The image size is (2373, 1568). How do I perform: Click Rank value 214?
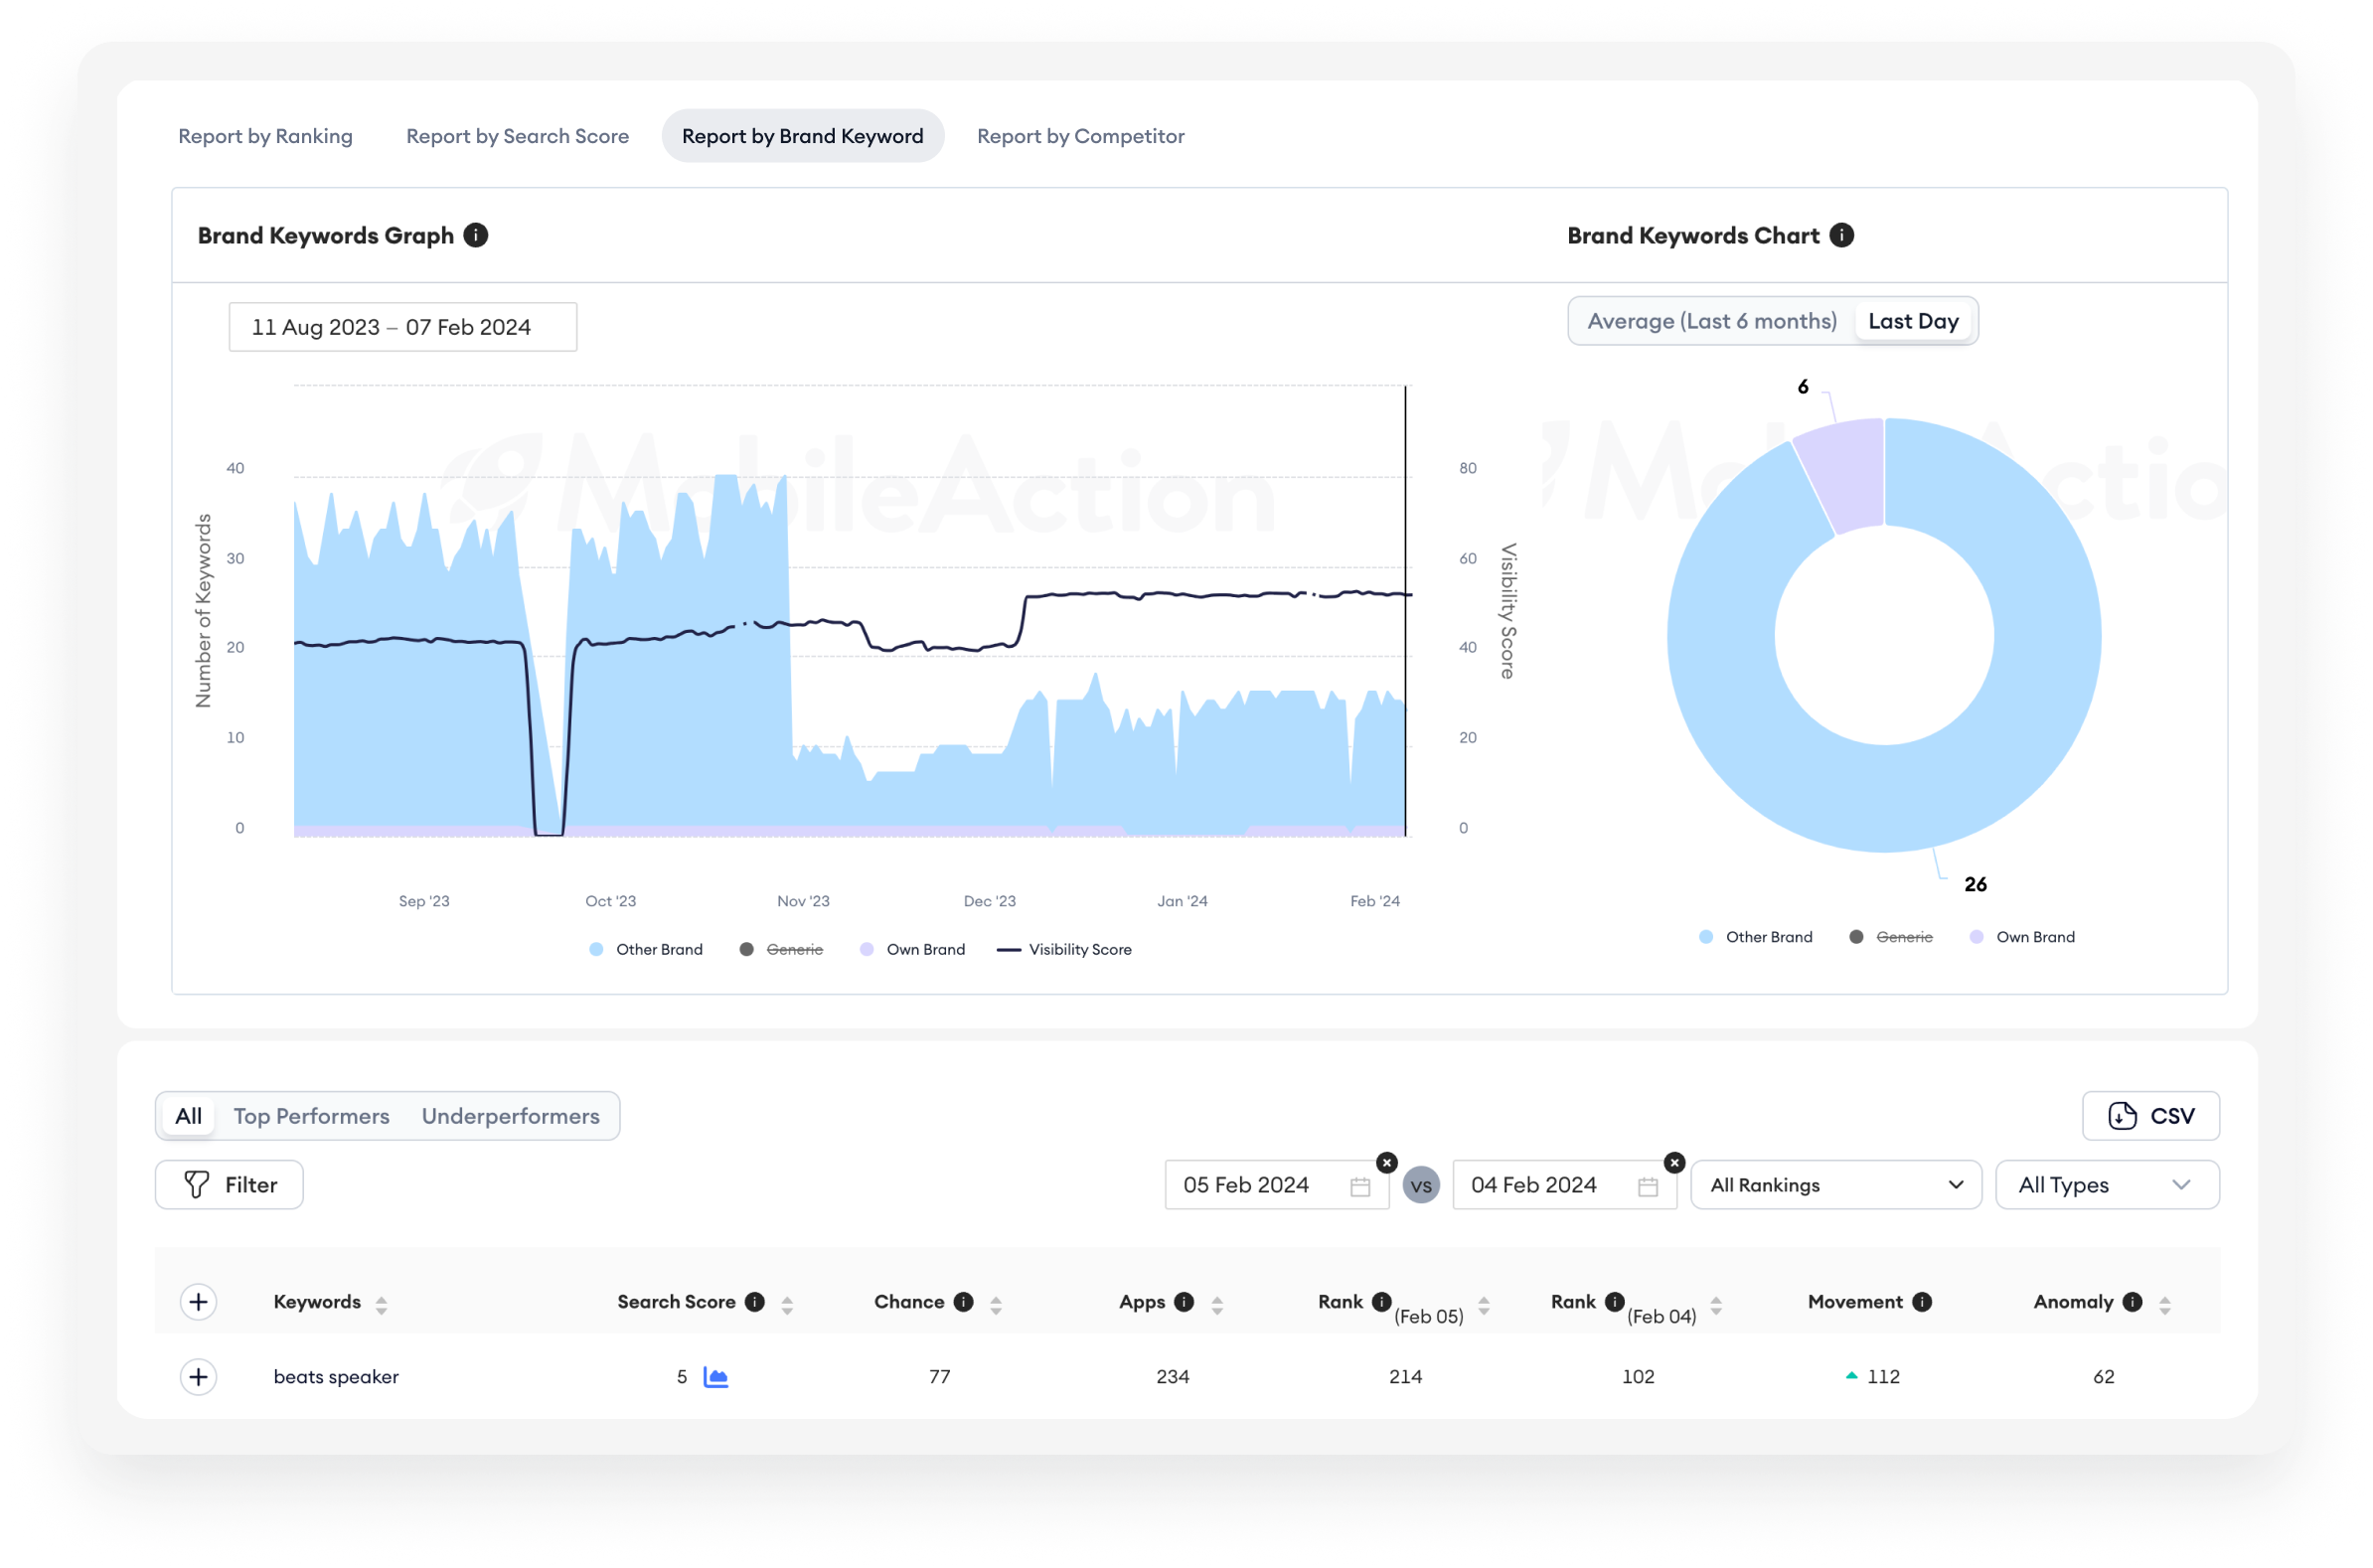pyautogui.click(x=1405, y=1378)
